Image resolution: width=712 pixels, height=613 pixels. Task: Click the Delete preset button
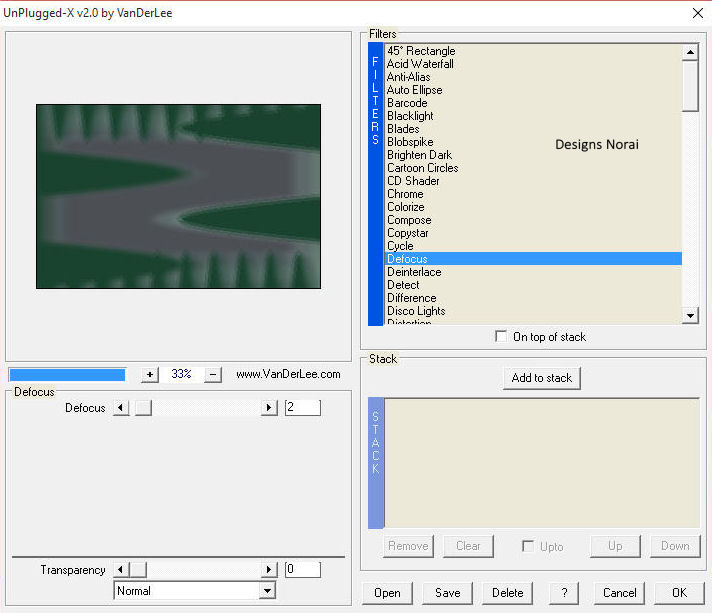[508, 593]
